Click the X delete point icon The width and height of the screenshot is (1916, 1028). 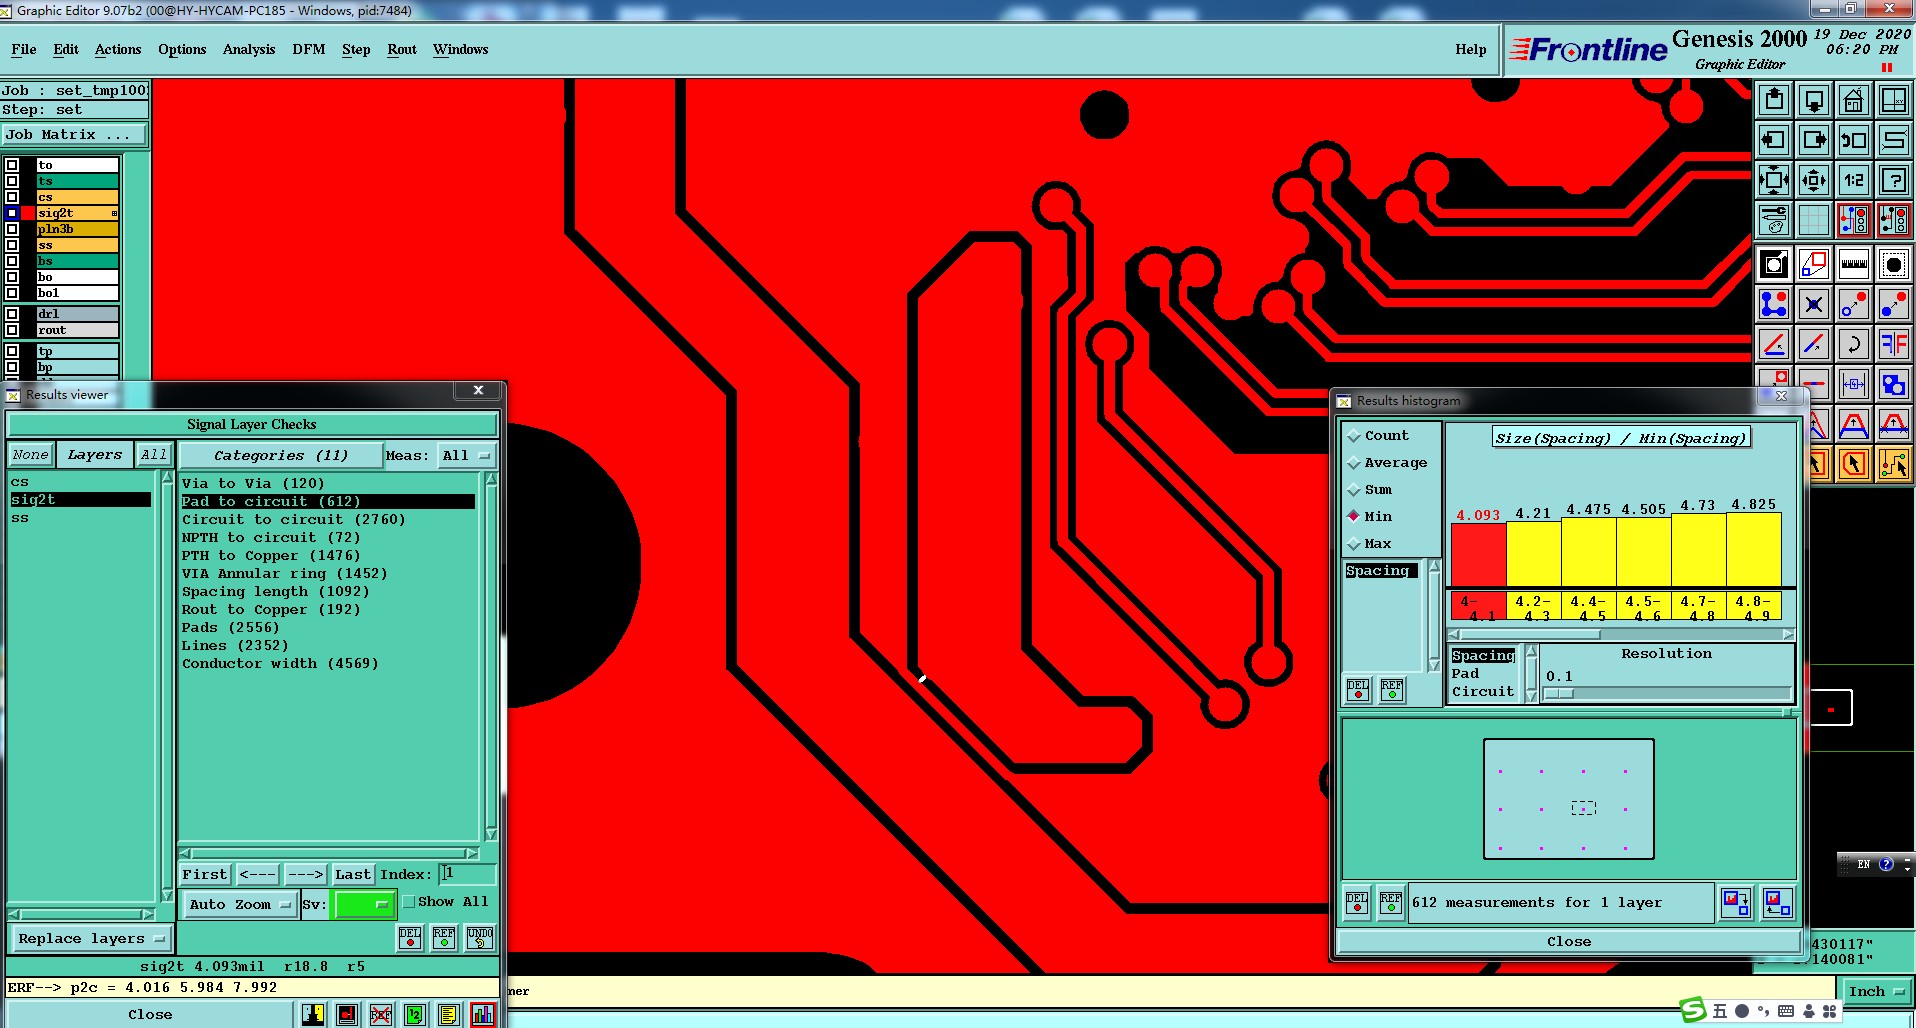pyautogui.click(x=1814, y=304)
